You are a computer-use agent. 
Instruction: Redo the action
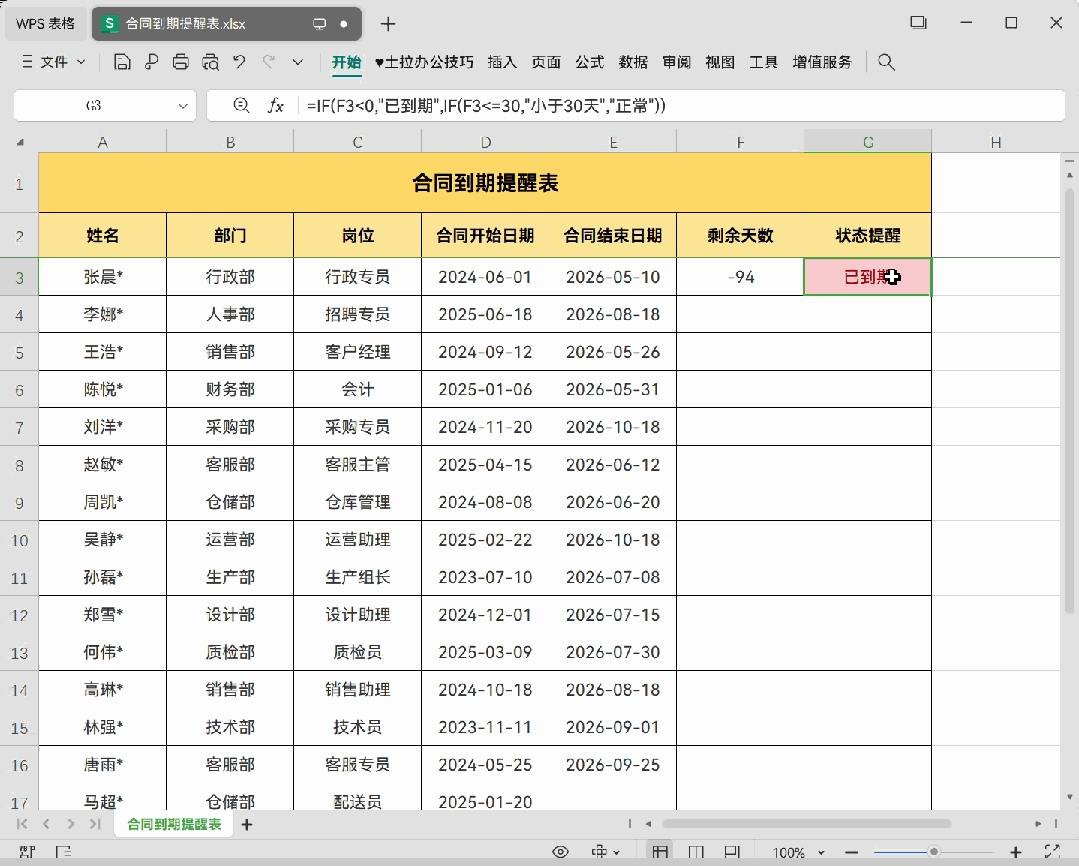tap(268, 62)
